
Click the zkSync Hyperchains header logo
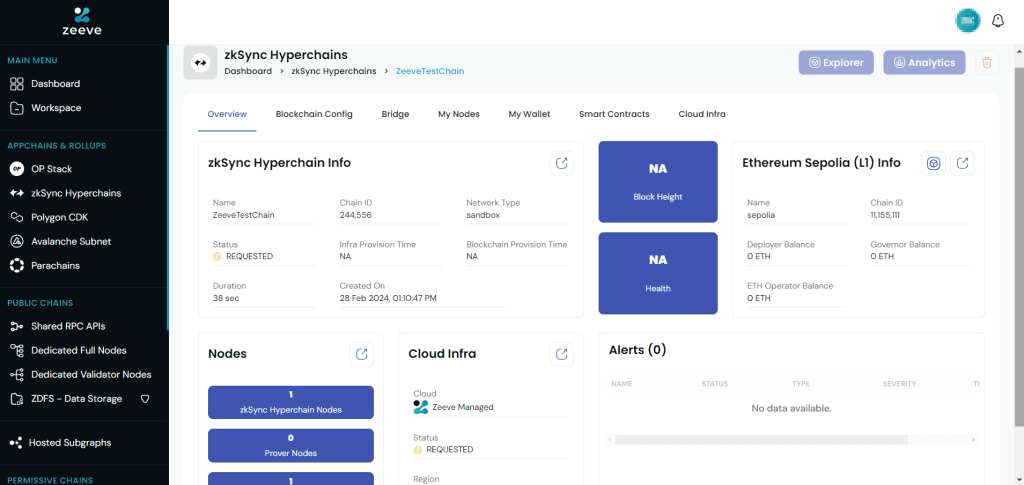200,63
